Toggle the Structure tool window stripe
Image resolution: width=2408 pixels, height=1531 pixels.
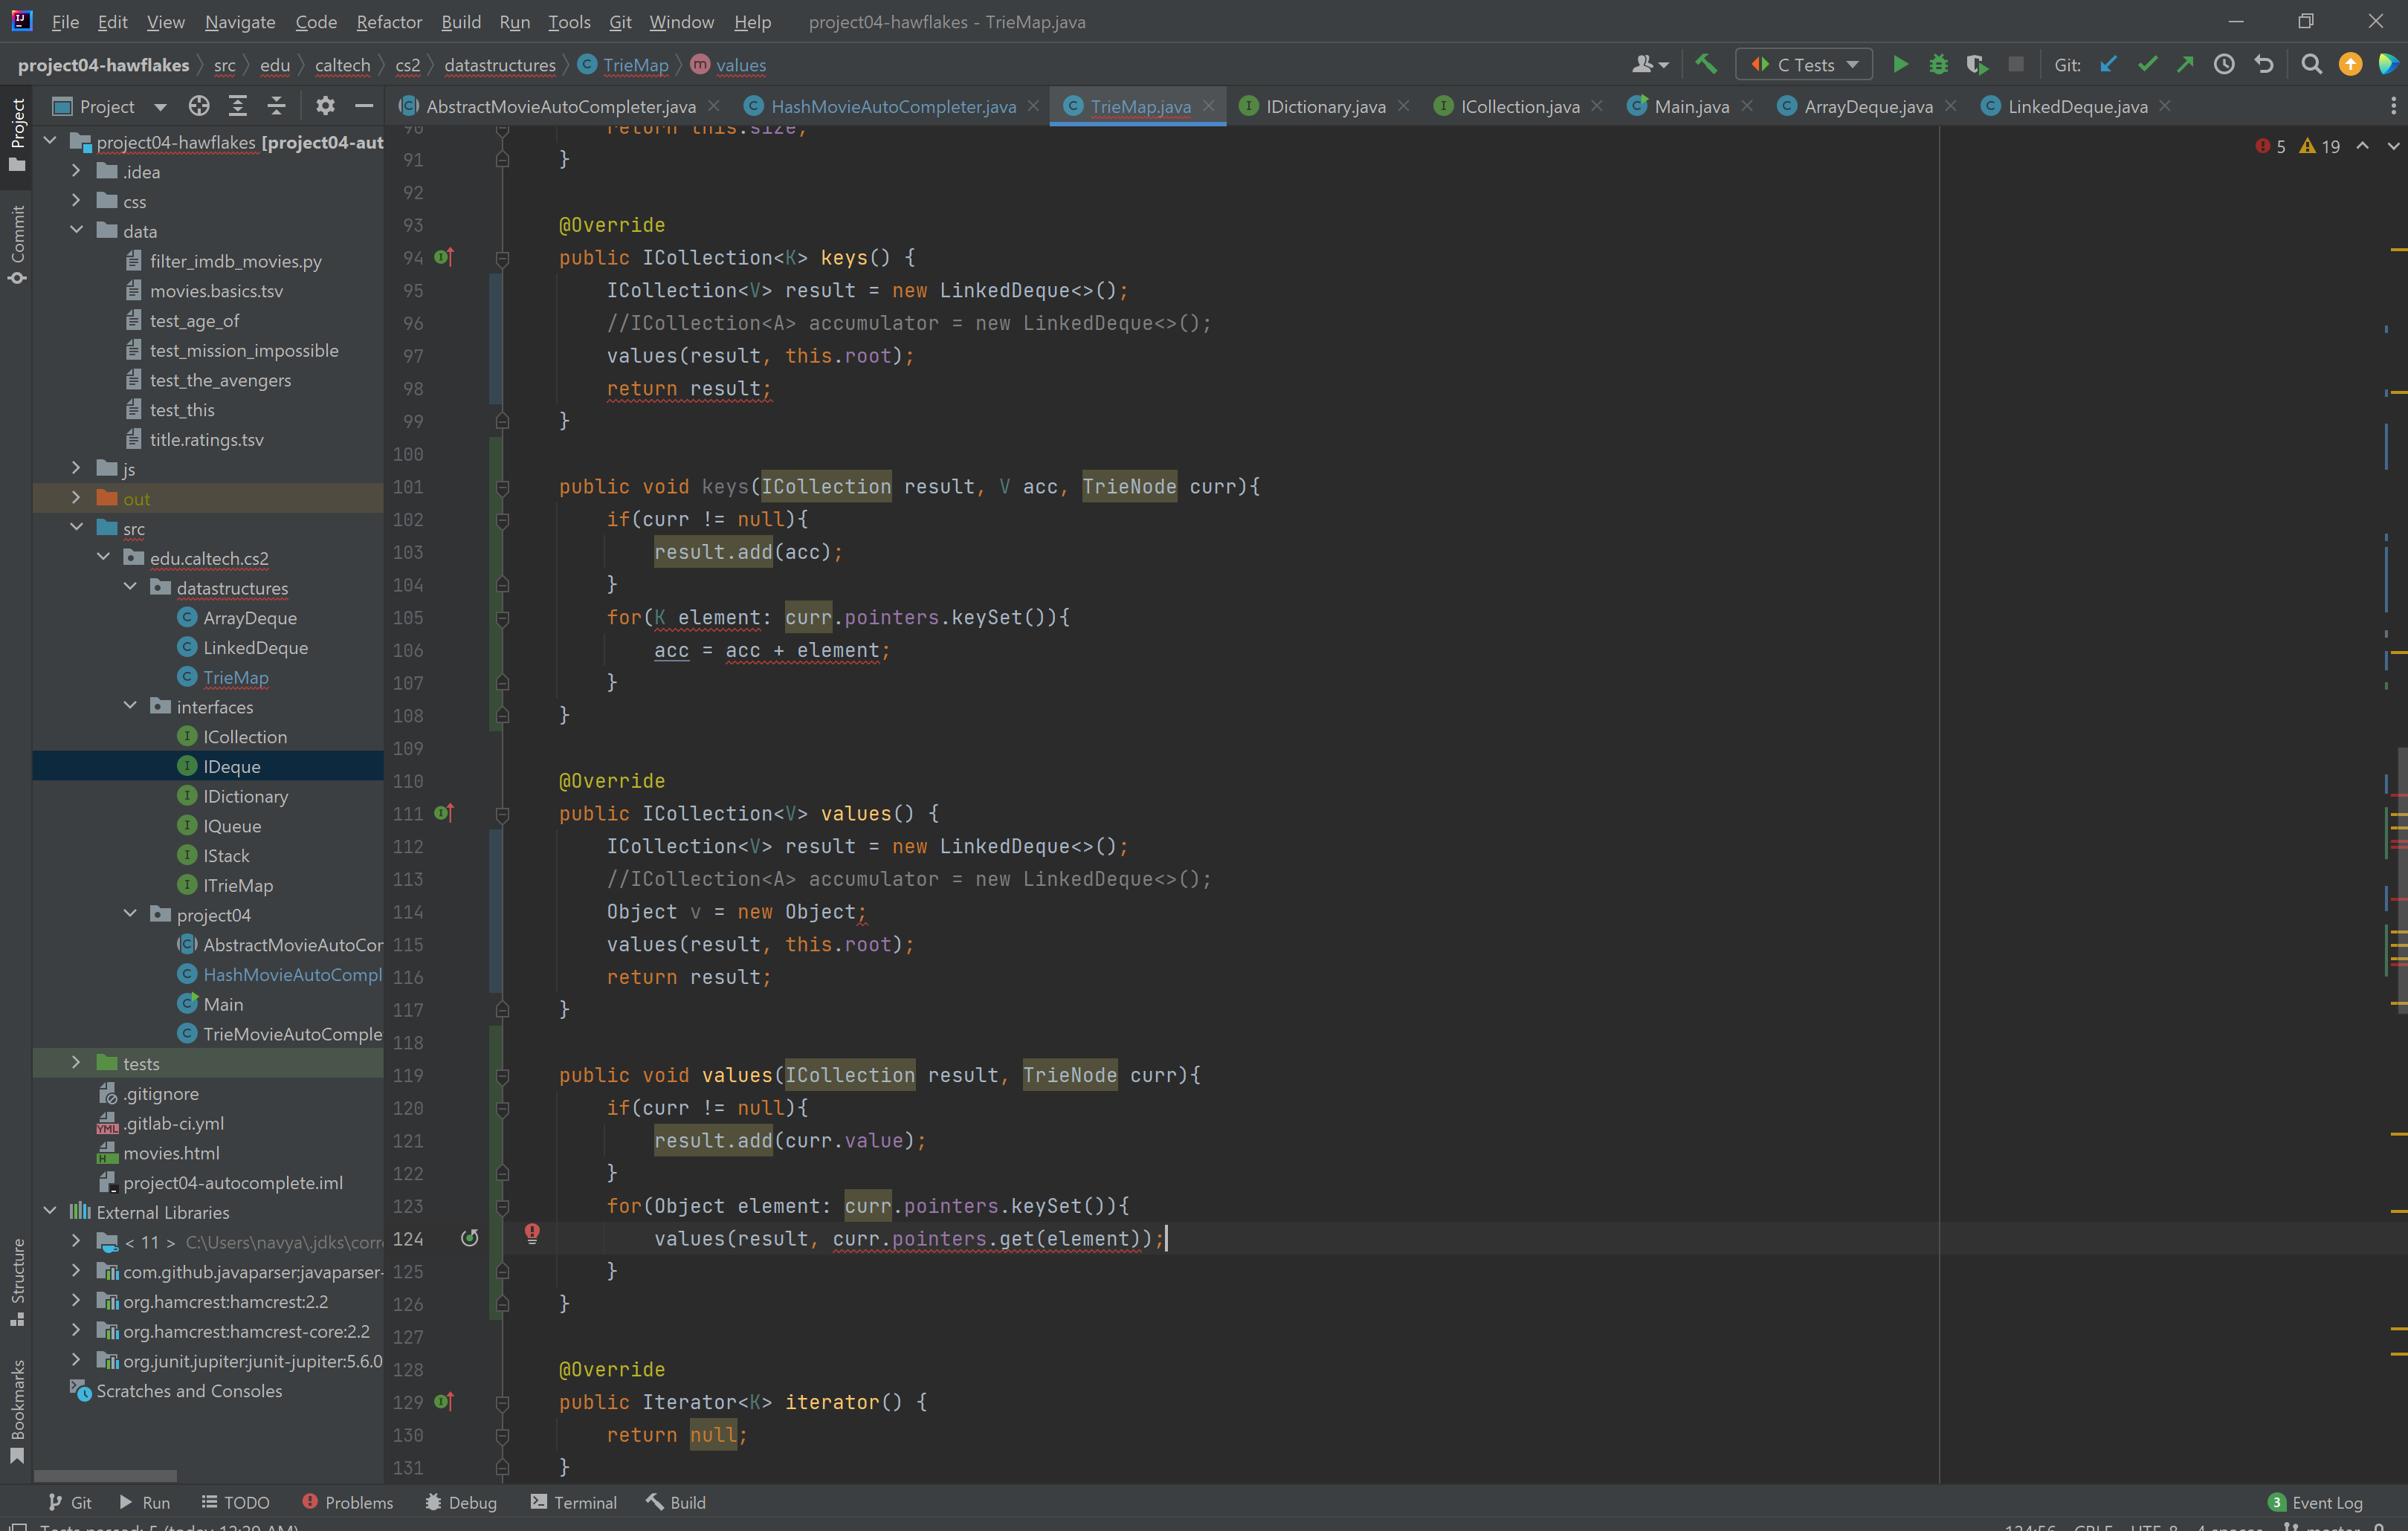pyautogui.click(x=17, y=1281)
